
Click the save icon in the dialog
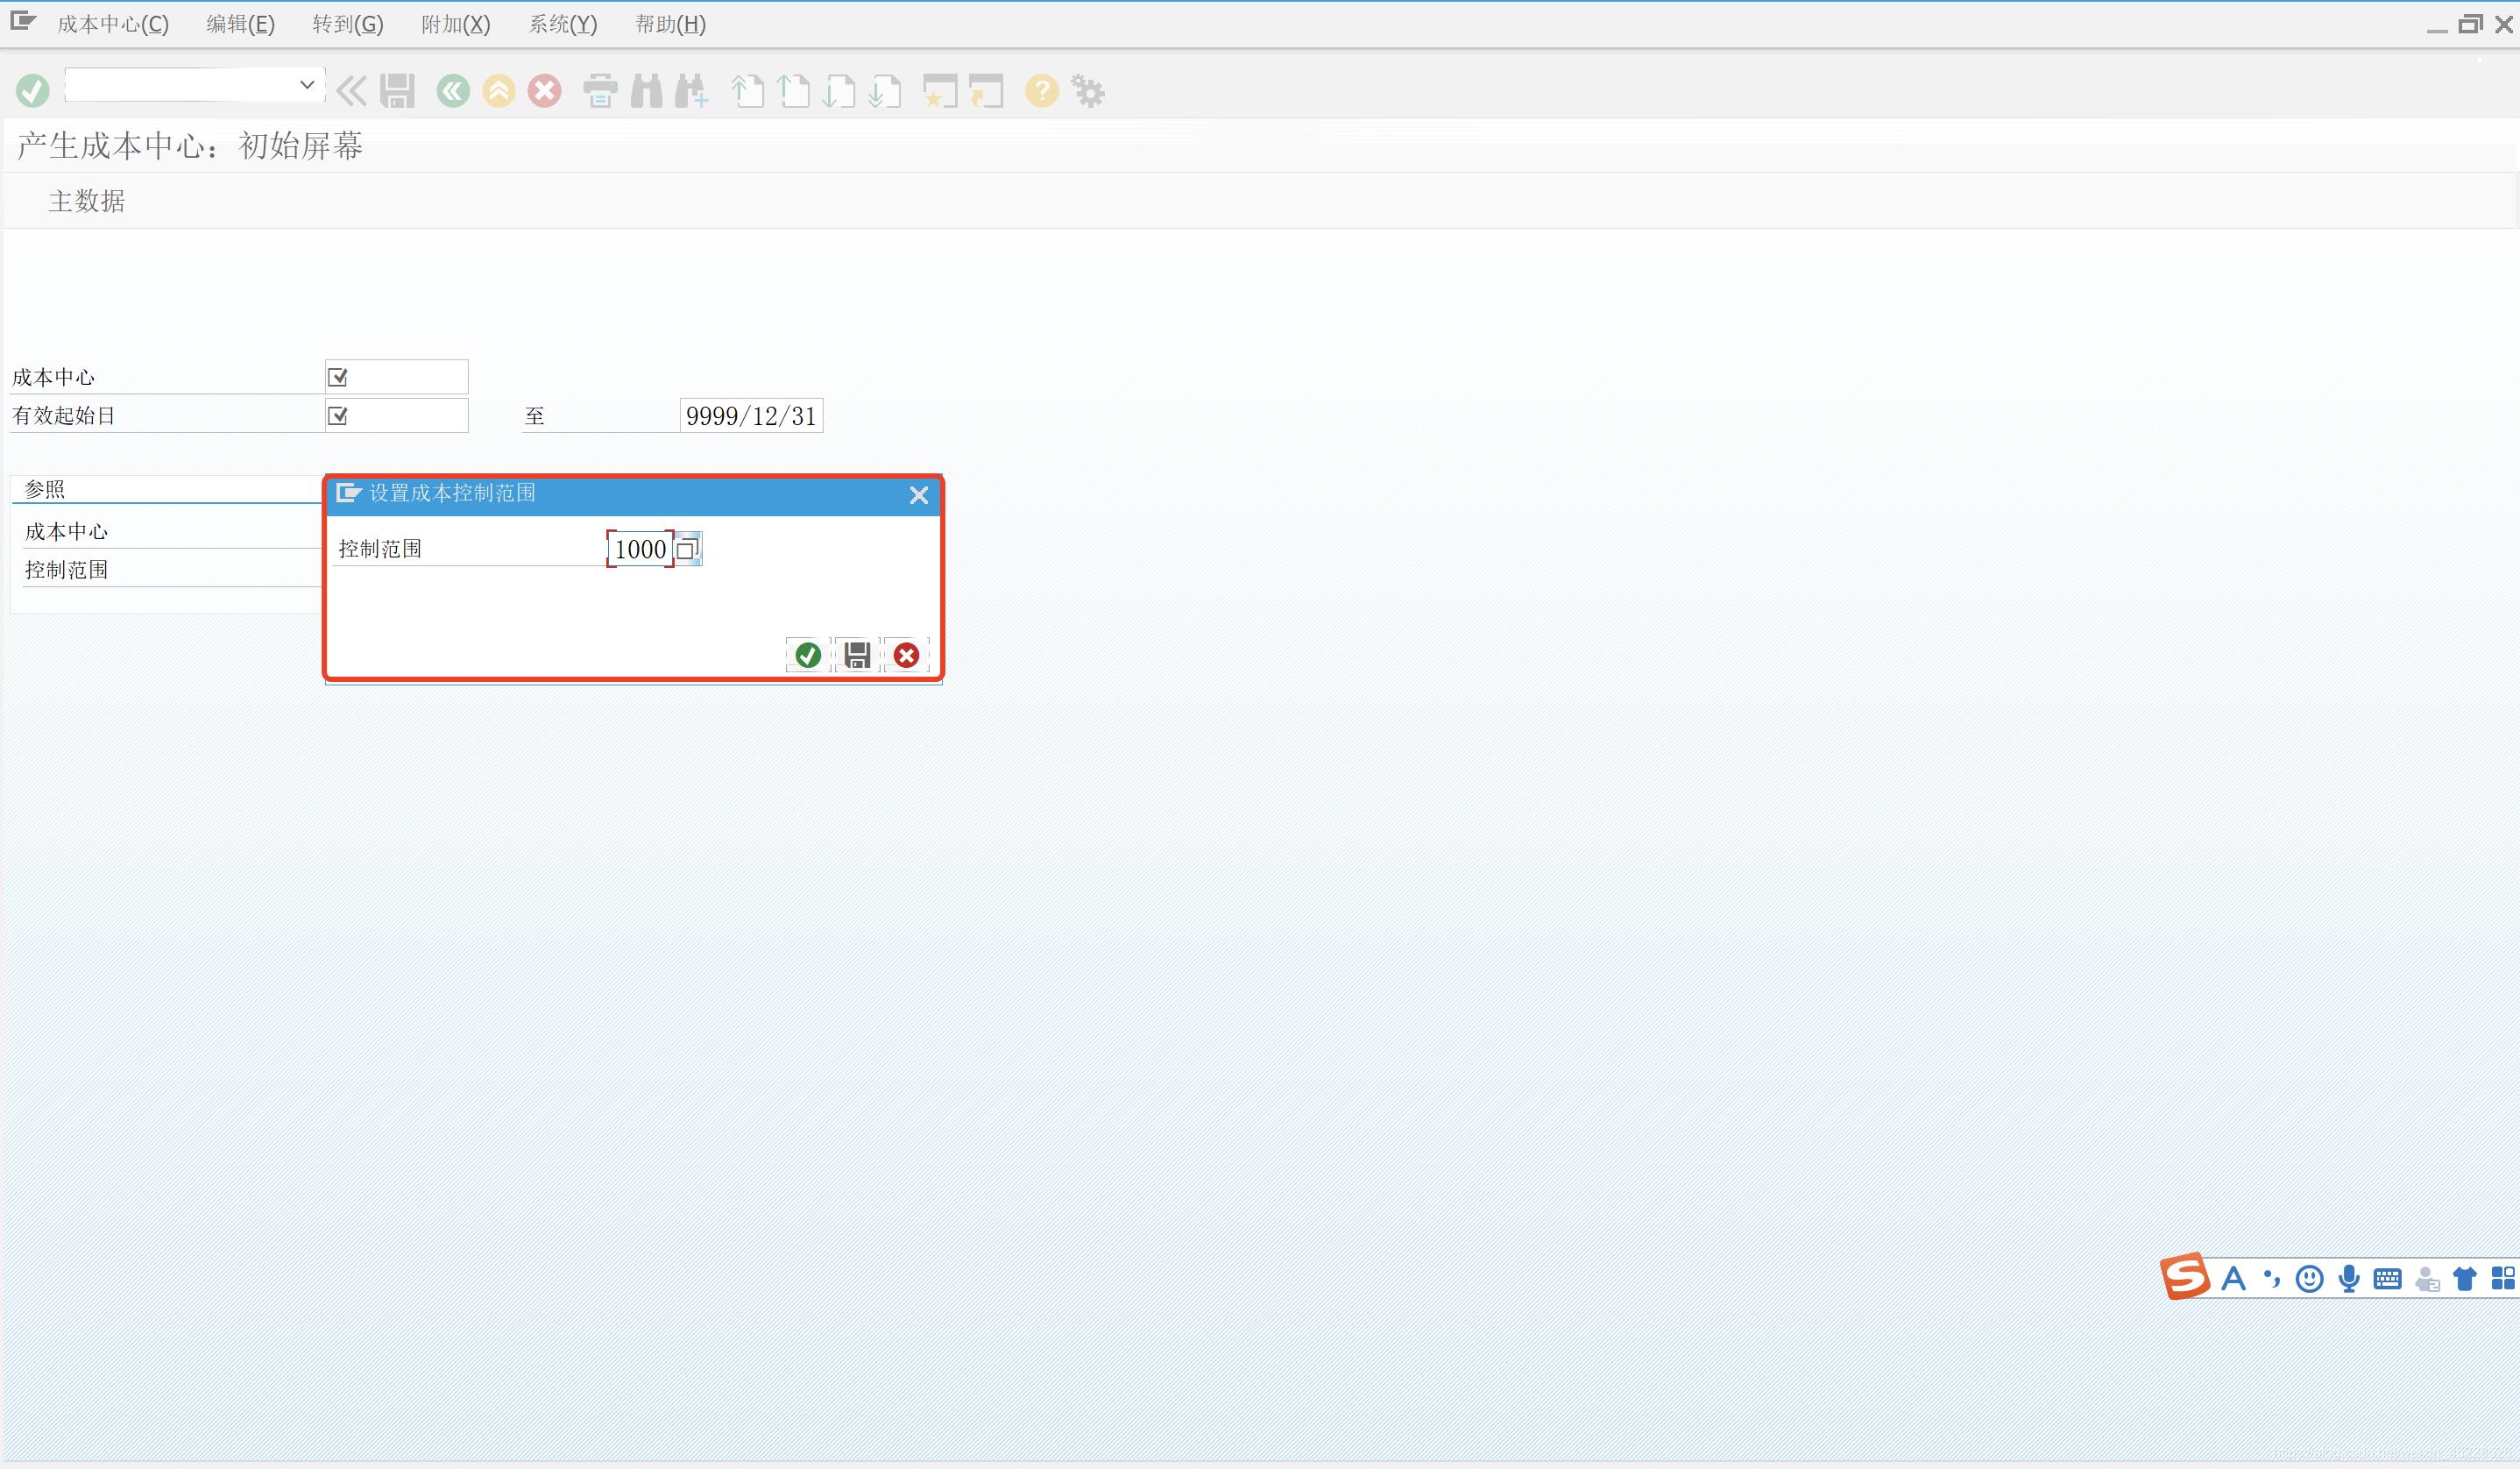point(857,655)
